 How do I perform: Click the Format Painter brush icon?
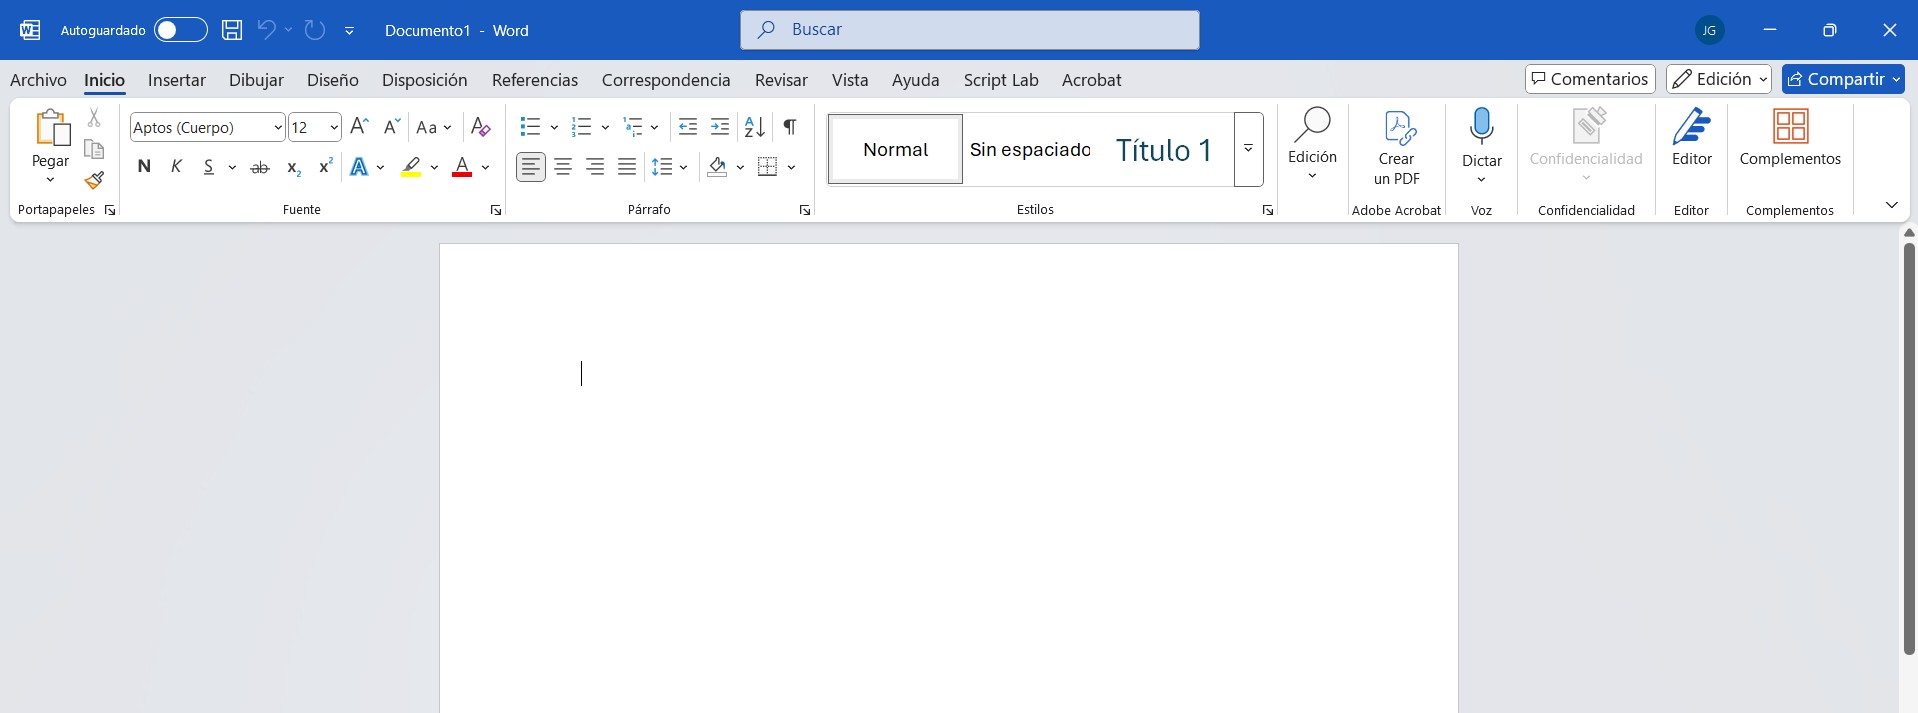tap(94, 180)
